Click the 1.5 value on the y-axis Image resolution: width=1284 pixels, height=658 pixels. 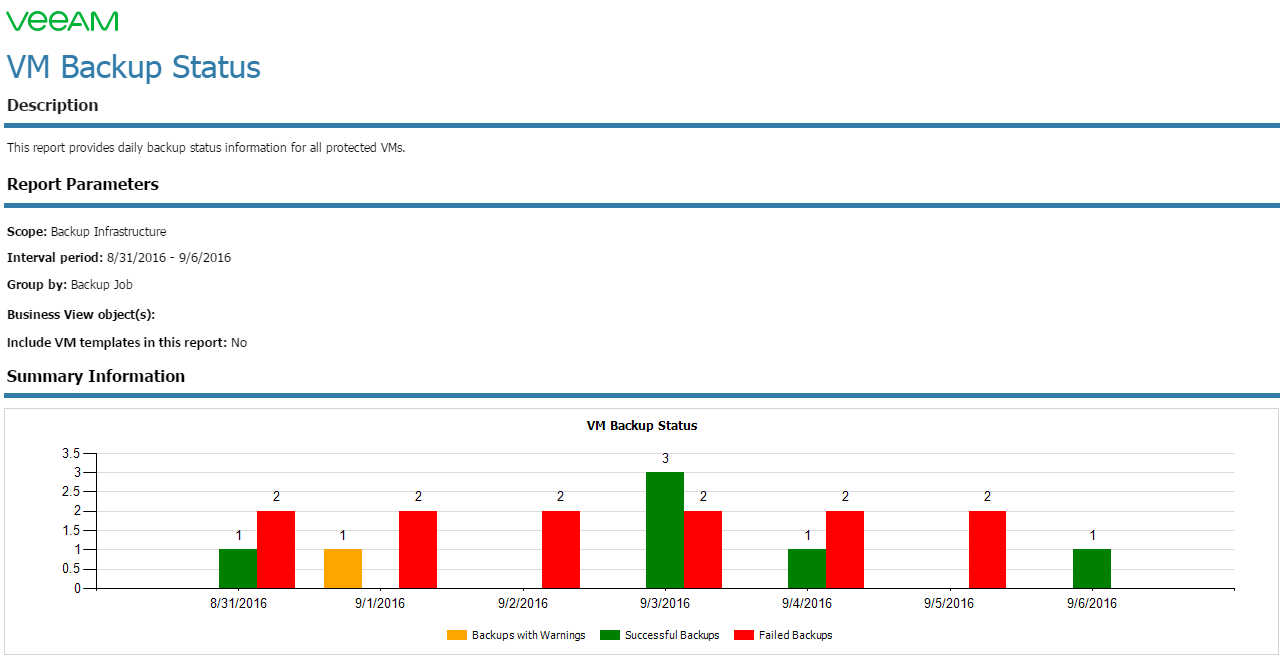click(x=71, y=531)
